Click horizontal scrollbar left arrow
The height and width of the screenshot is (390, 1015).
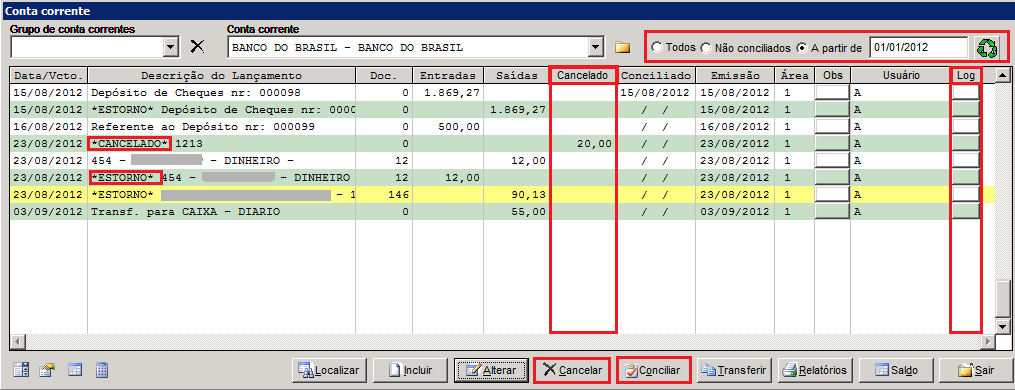pyautogui.click(x=17, y=341)
